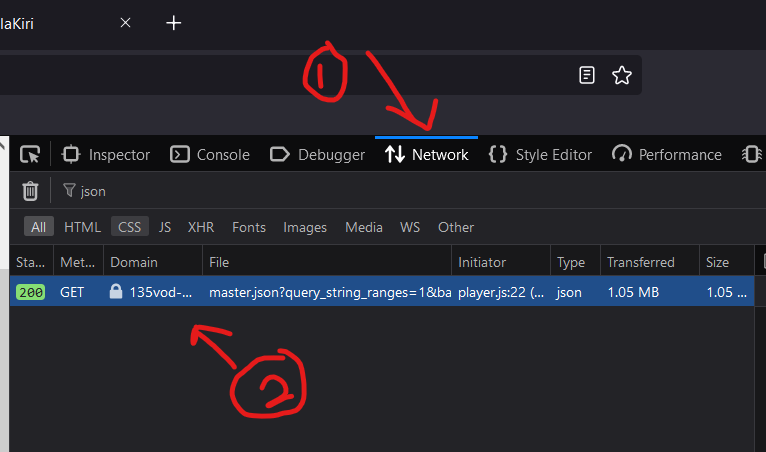Screen dimensions: 766x452
Task: Click the json type cell in request row
Action: point(569,292)
